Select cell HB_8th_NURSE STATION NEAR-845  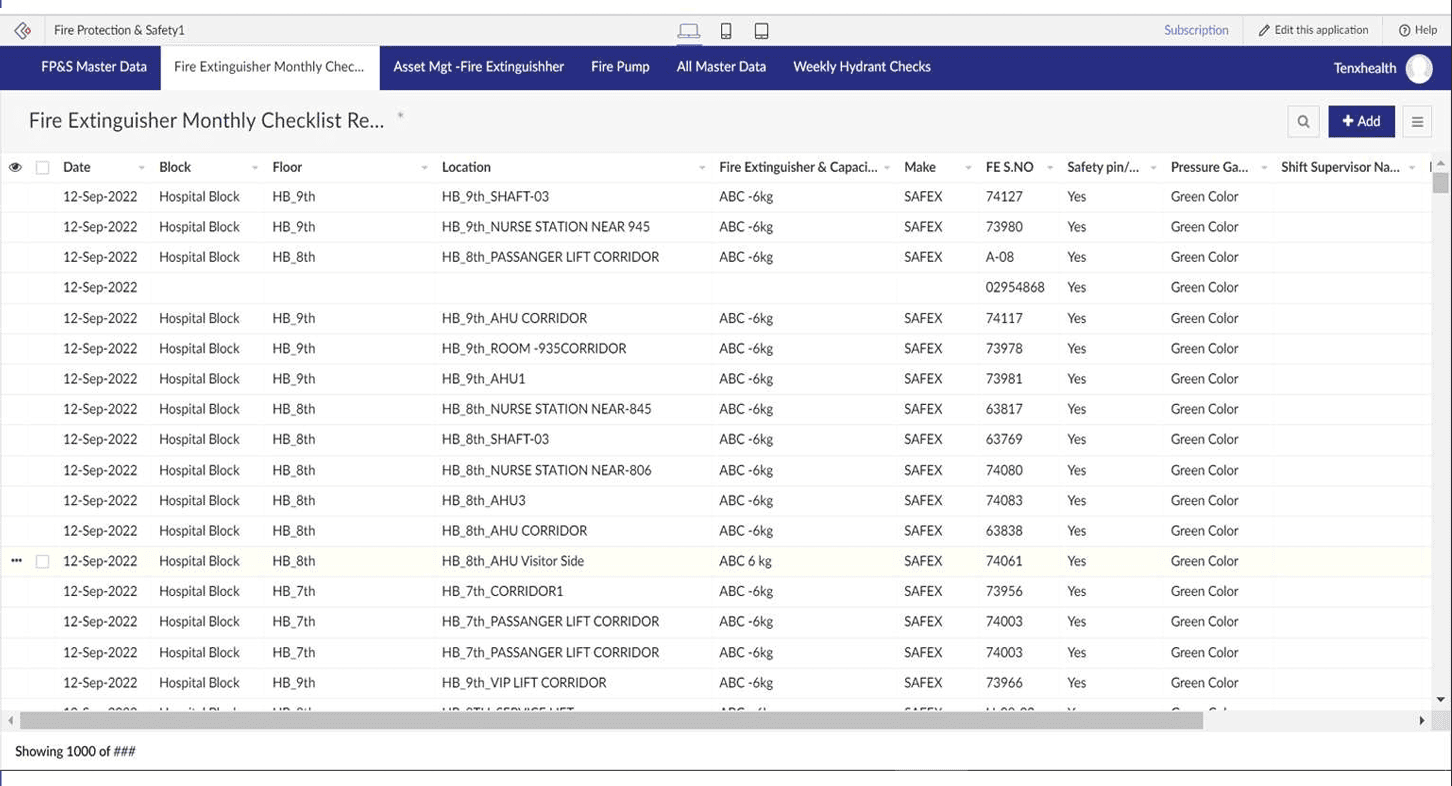coord(547,409)
